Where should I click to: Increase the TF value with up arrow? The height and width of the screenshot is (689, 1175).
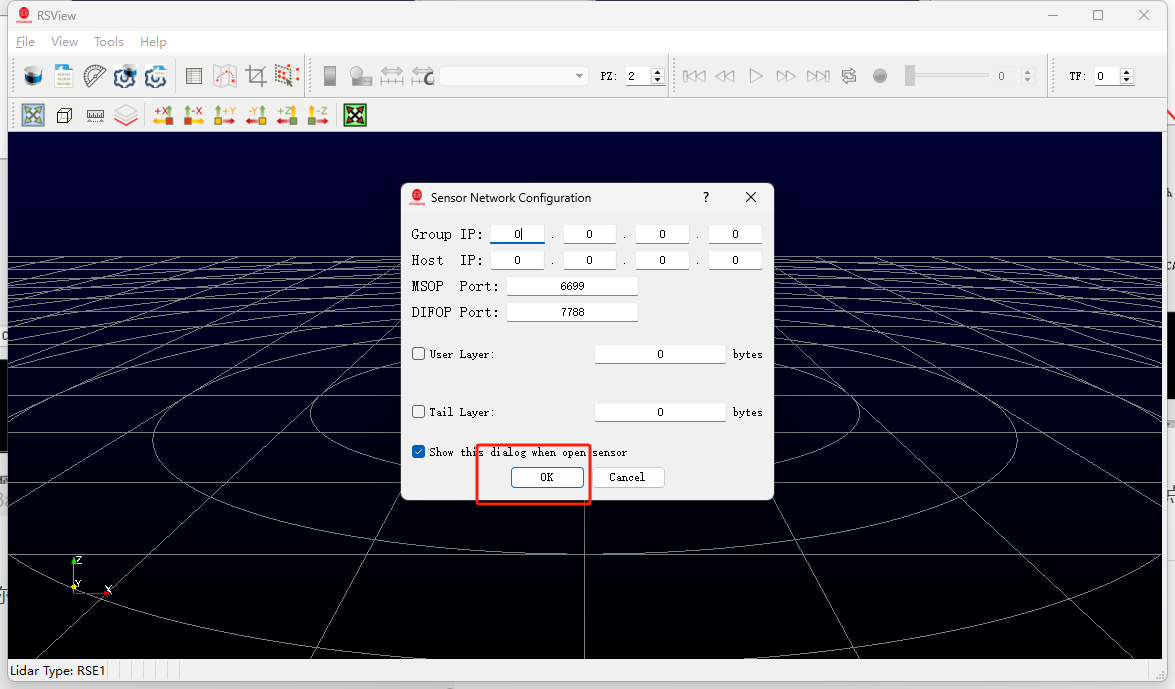tap(1126, 72)
